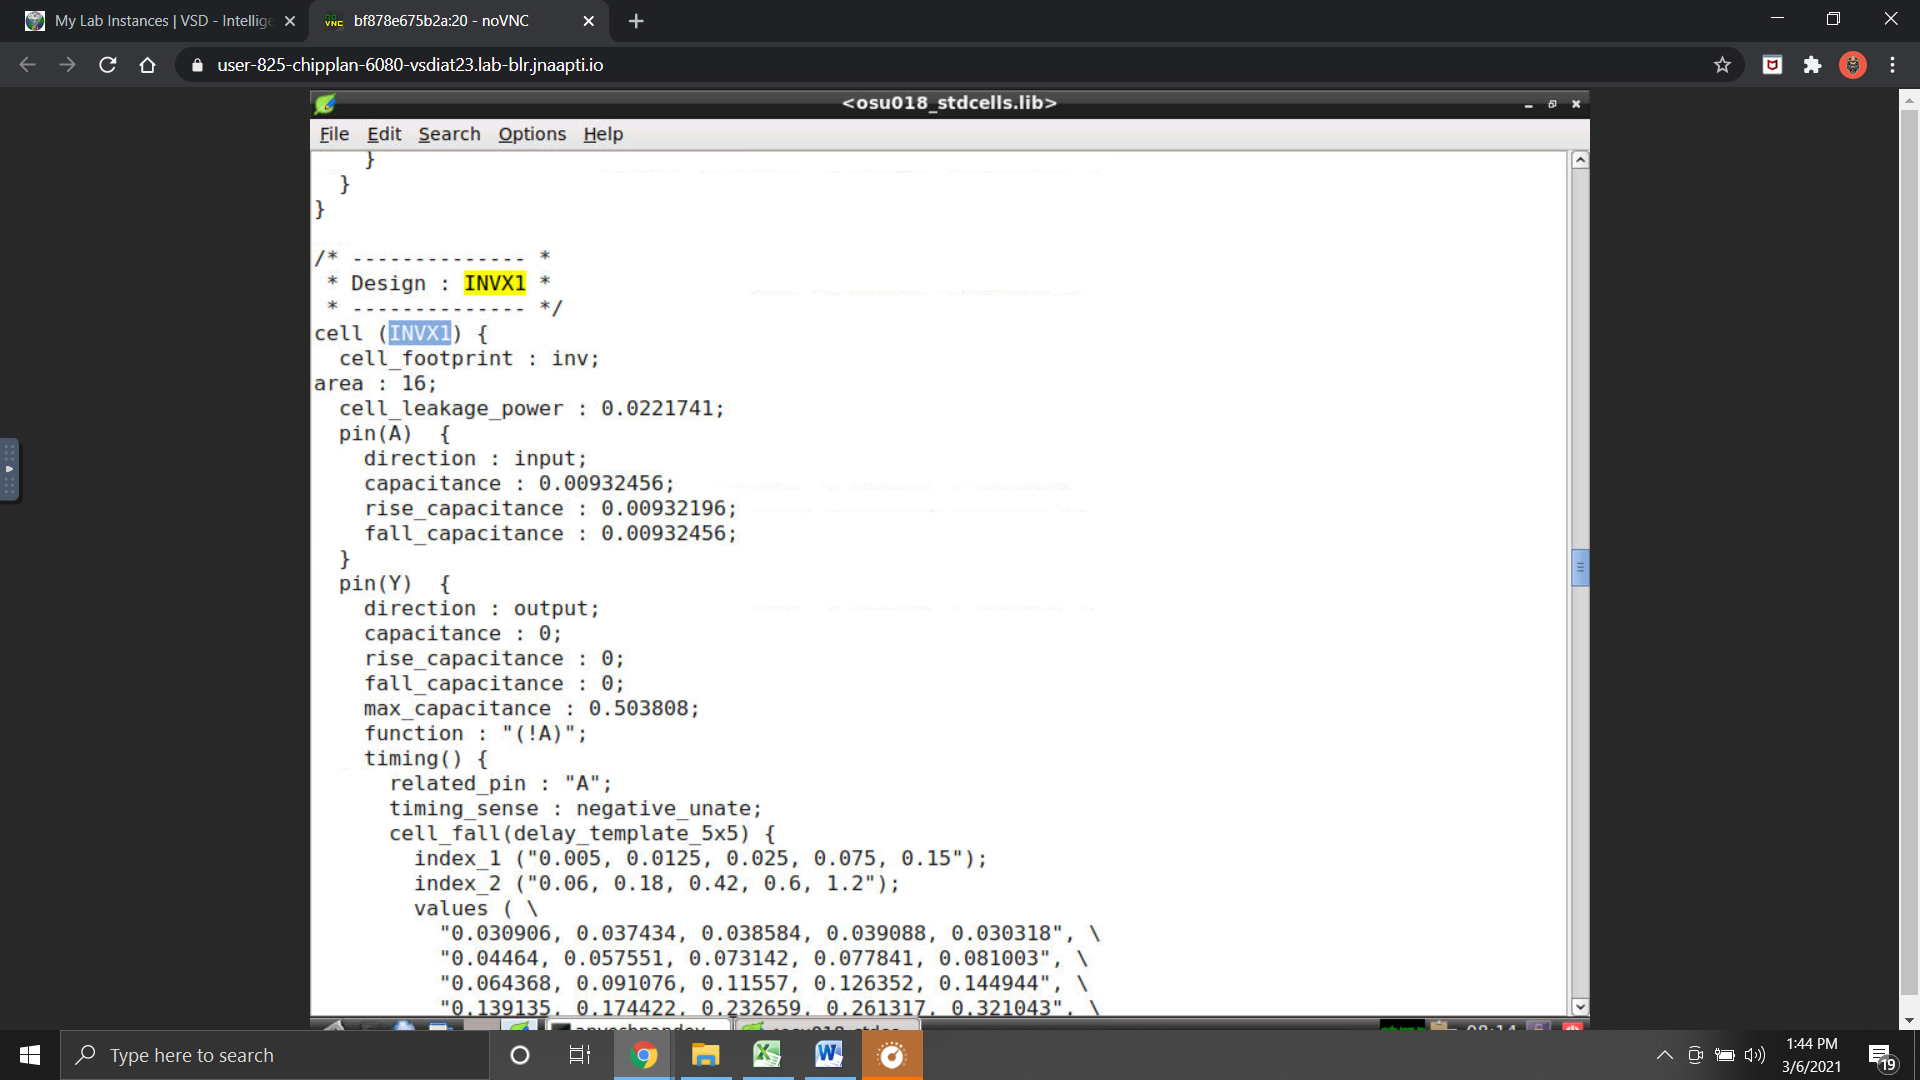Expand the noVNC side panel handle
1920x1080 pixels.
(10, 469)
